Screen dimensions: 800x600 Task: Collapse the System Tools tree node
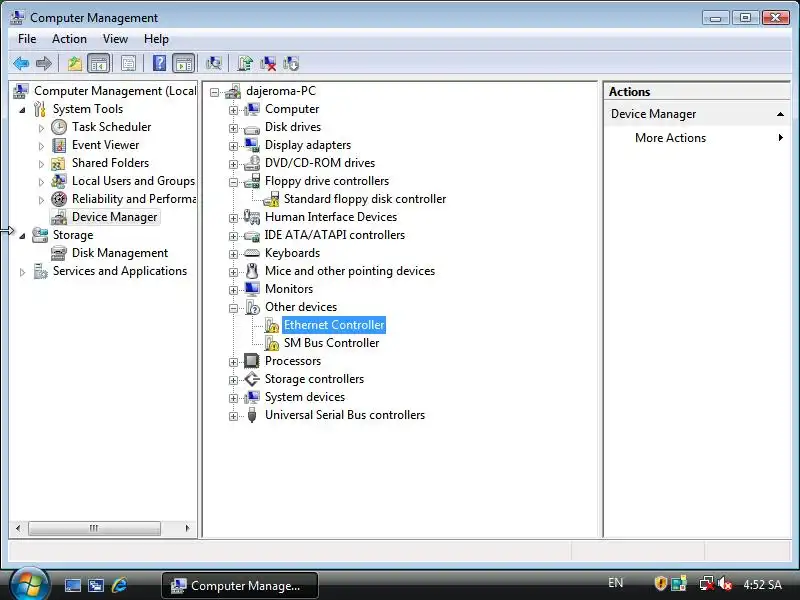(x=22, y=110)
